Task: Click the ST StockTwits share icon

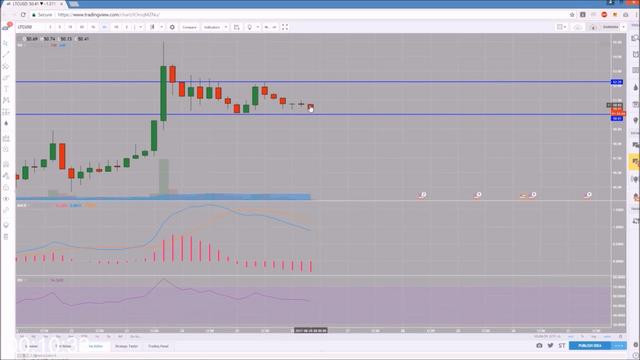Action: tap(562, 346)
